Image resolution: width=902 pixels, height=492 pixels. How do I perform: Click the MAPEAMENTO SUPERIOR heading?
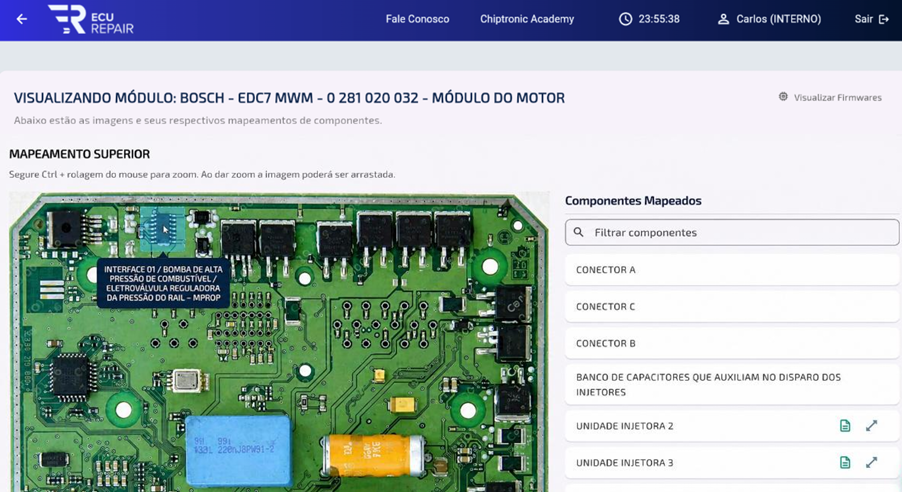[79, 154]
